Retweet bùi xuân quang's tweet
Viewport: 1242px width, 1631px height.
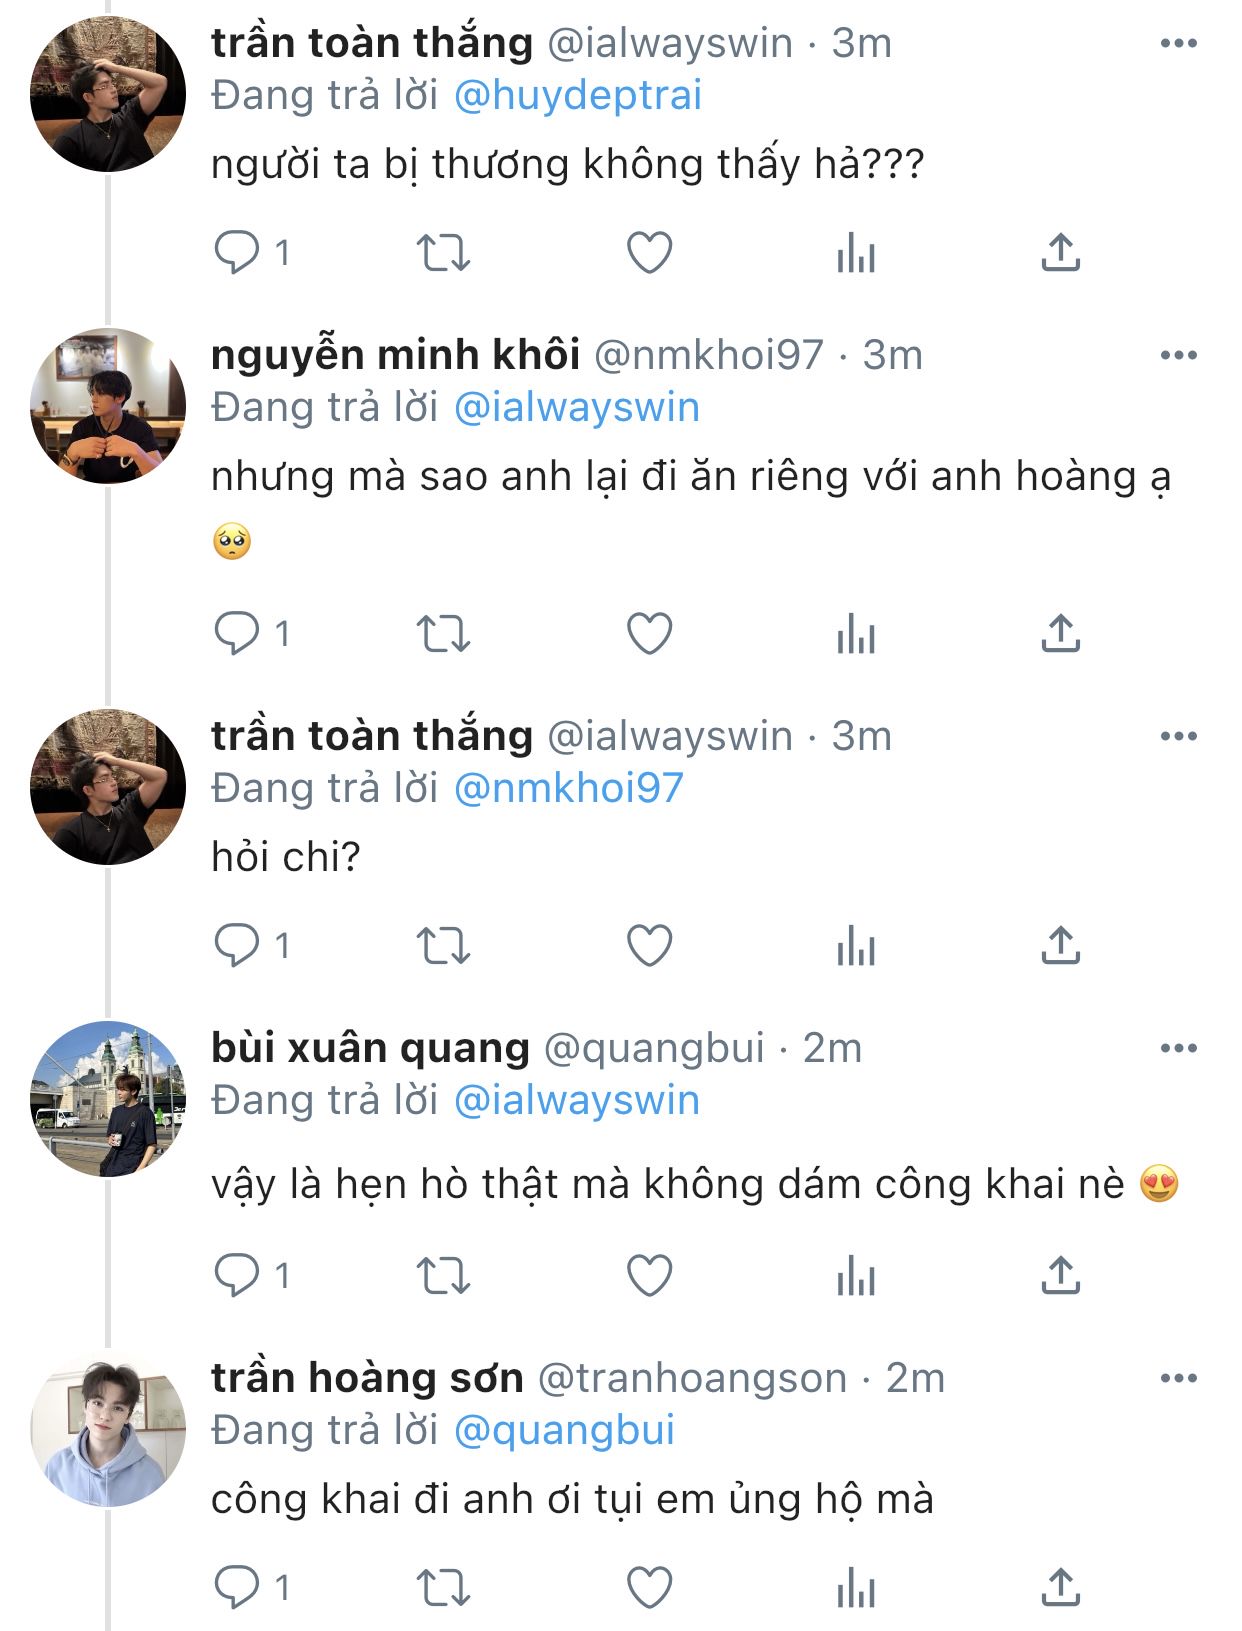coord(443,1276)
